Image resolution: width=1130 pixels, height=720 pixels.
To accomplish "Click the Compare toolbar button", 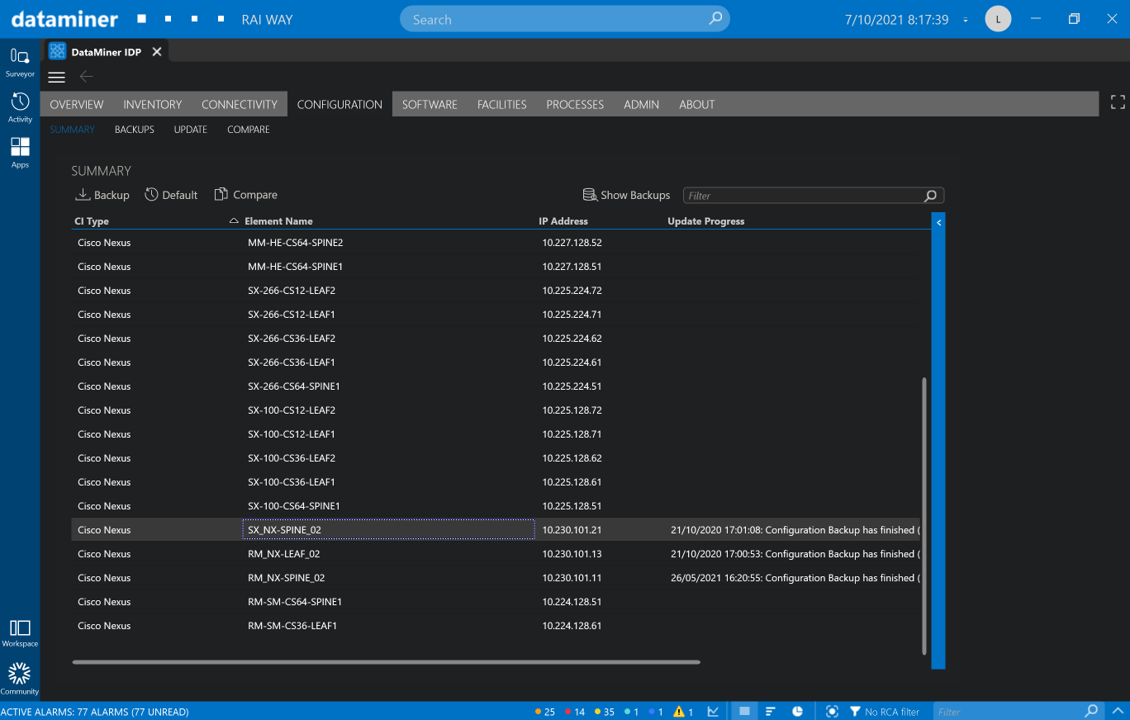I will click(246, 195).
